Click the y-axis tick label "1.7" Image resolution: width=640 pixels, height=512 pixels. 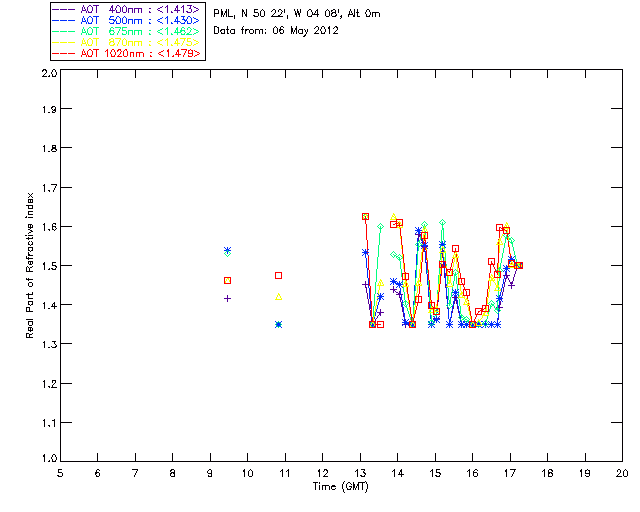49,188
